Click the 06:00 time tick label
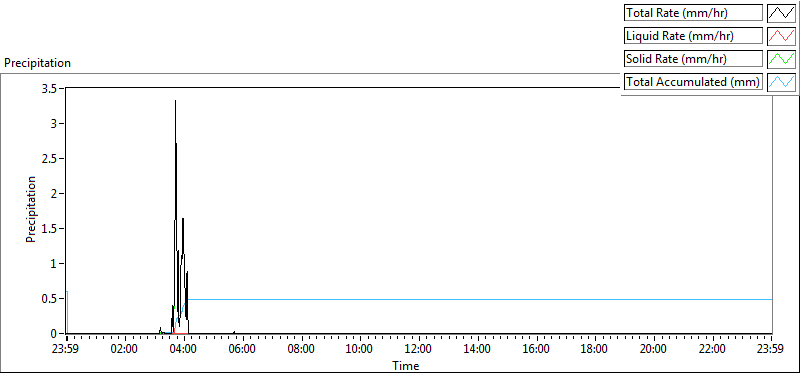The height and width of the screenshot is (373, 800). 242,350
